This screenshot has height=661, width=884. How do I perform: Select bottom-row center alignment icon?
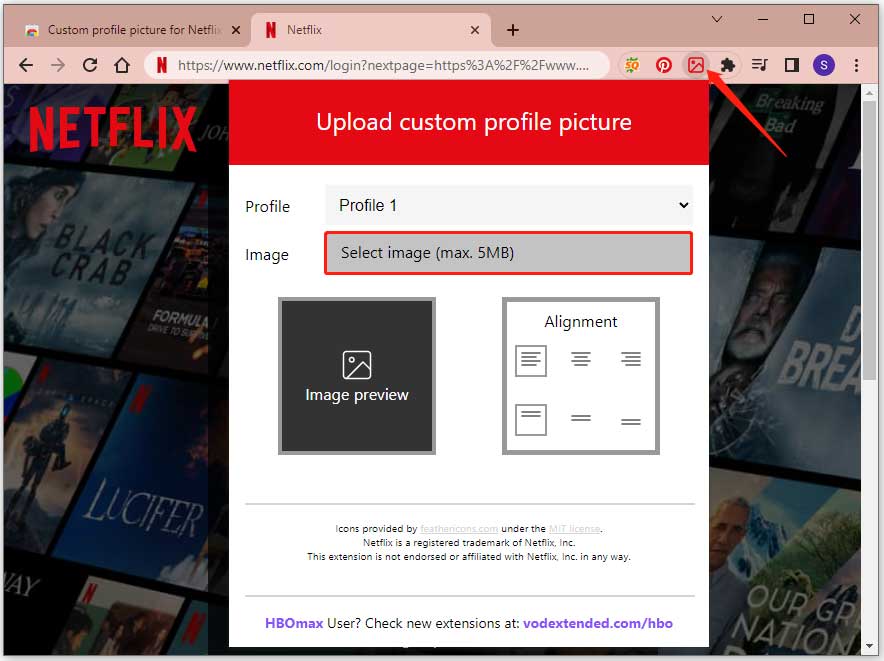[581, 418]
